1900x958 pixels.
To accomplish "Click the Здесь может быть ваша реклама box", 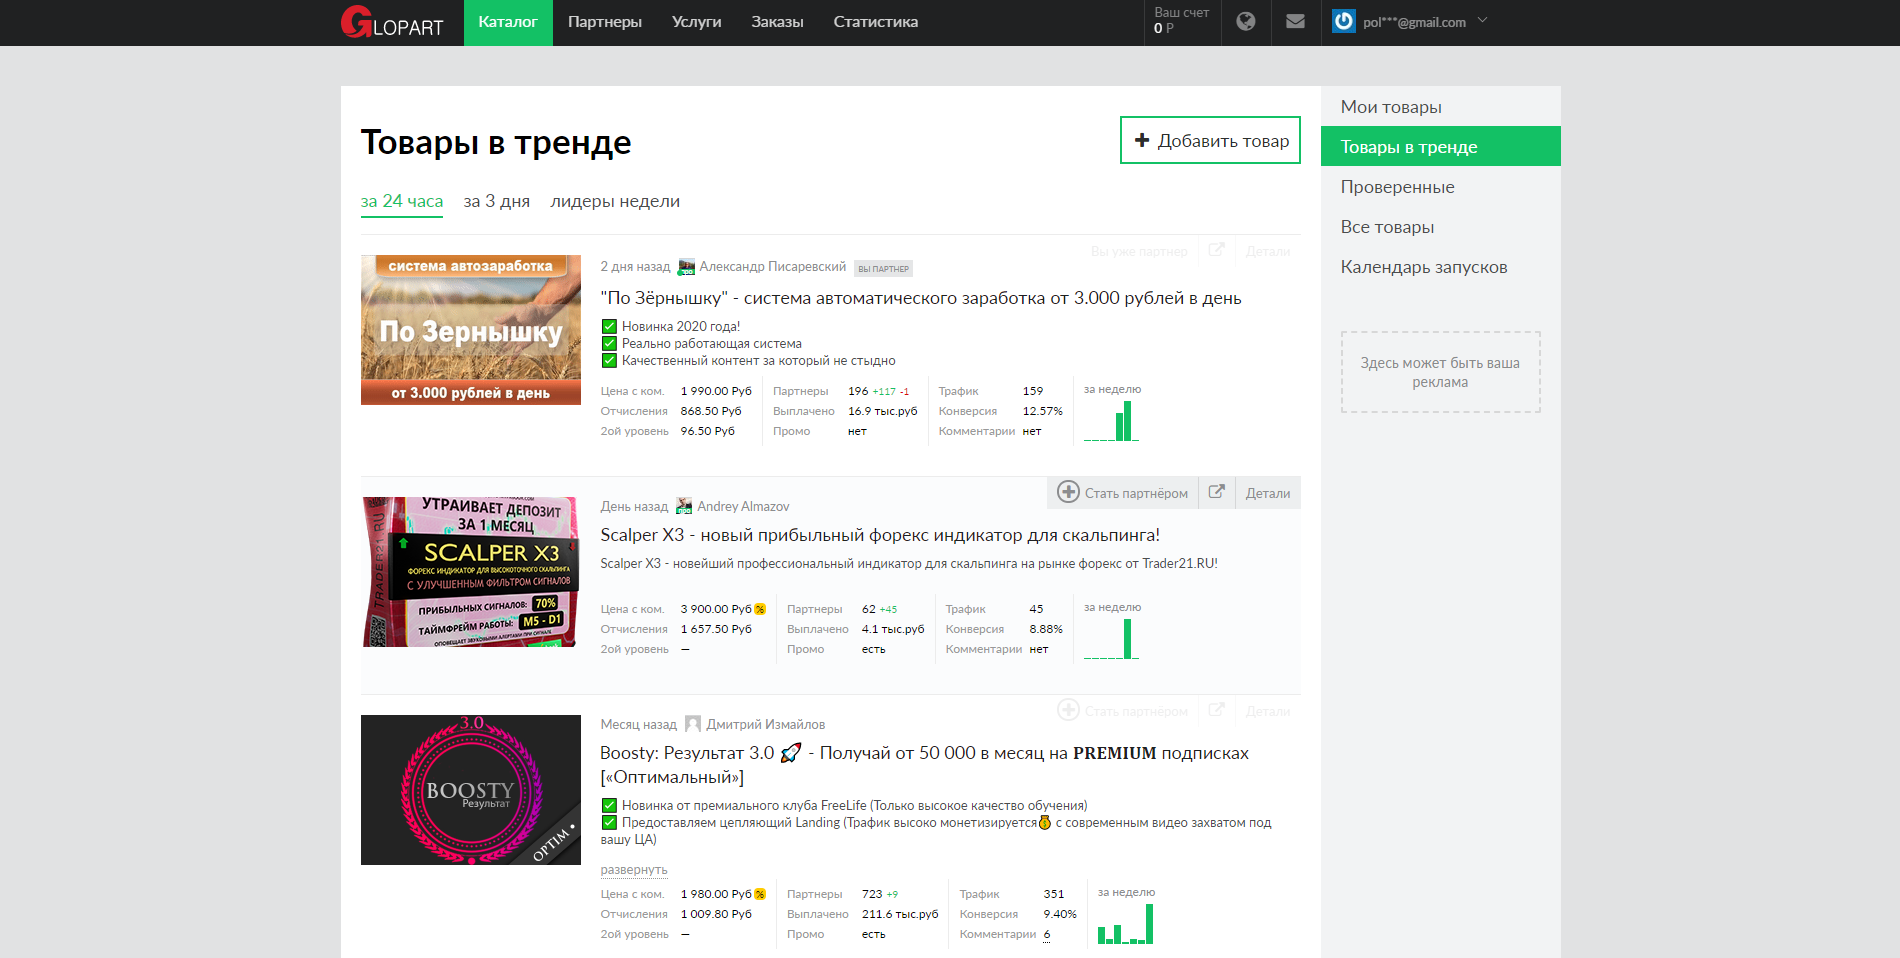I will tap(1440, 372).
